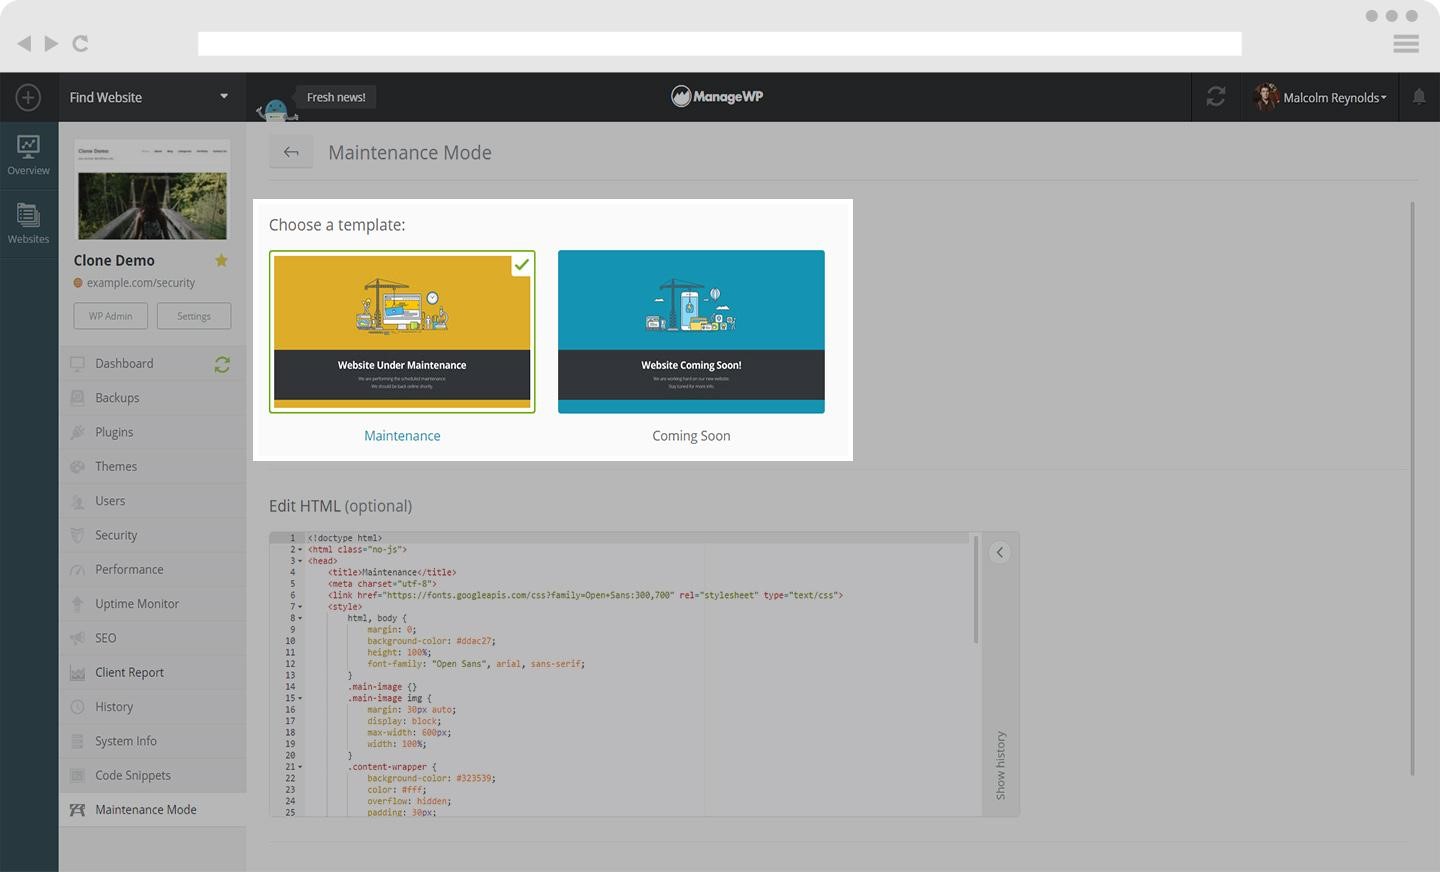Click the Fresh news mascot icon

276,107
